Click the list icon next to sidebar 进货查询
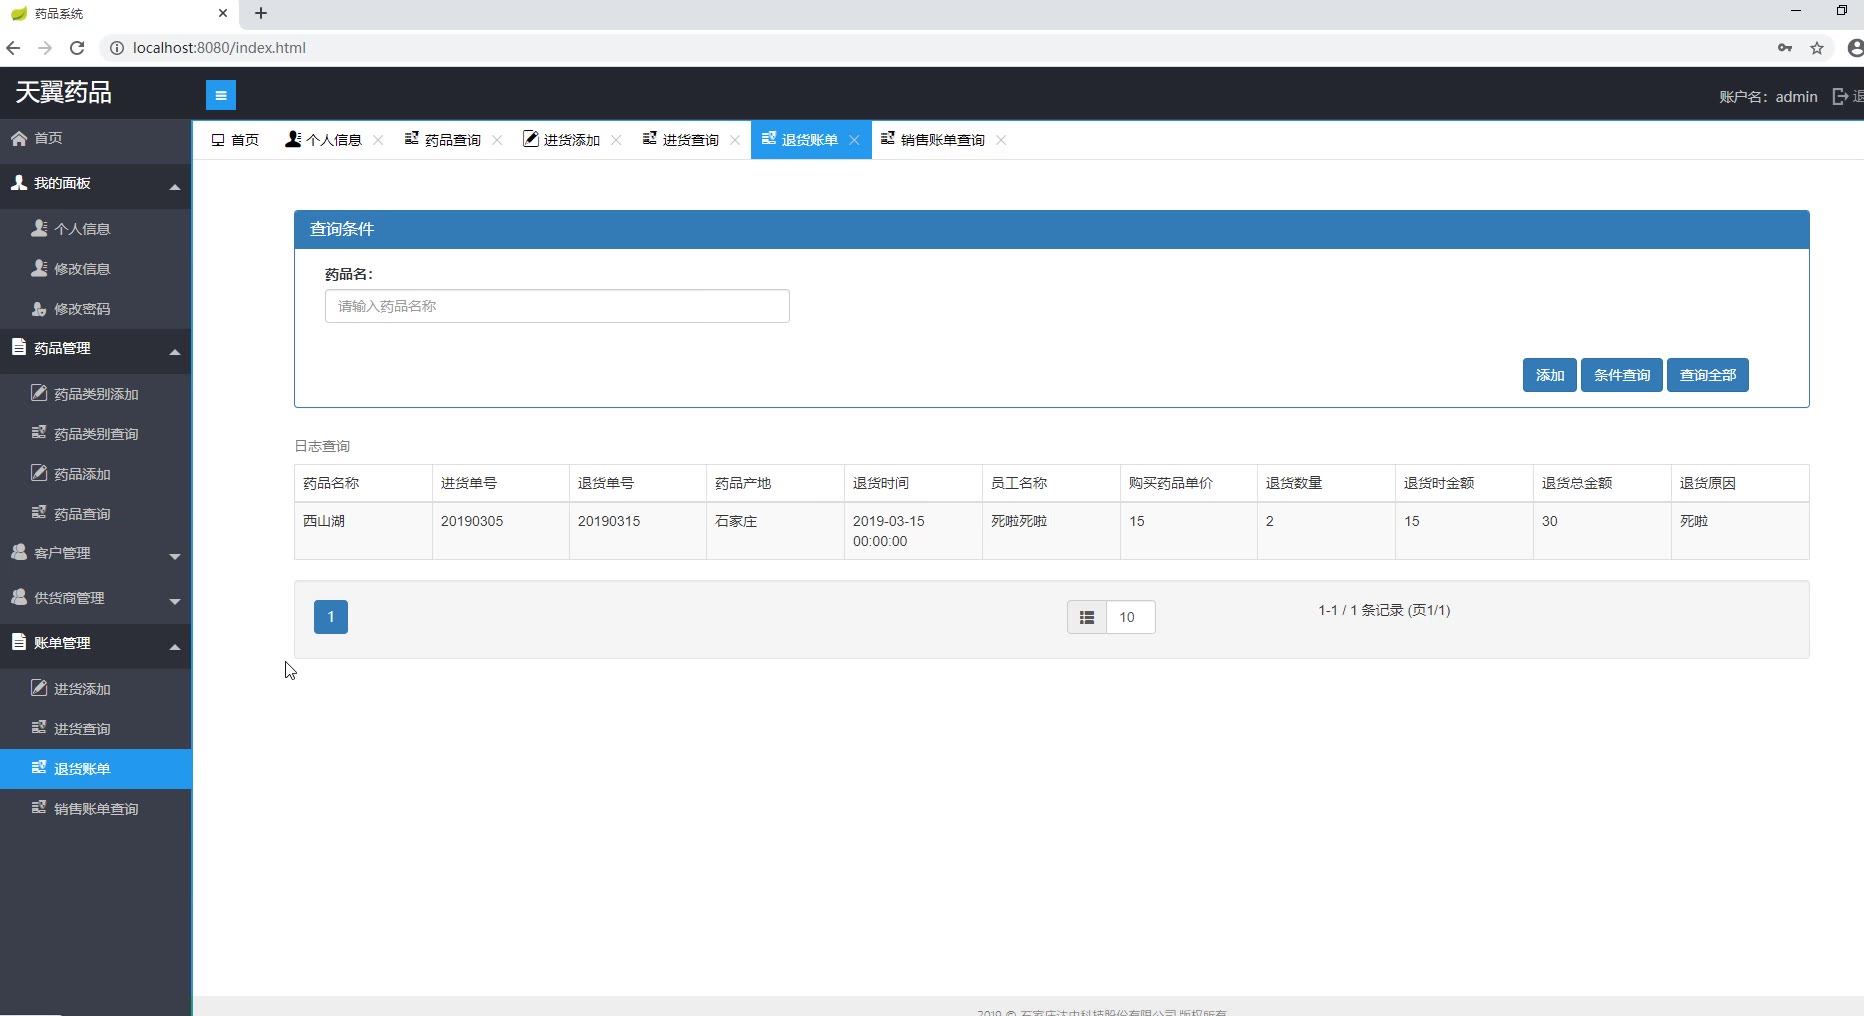The width and height of the screenshot is (1864, 1016). 39,727
